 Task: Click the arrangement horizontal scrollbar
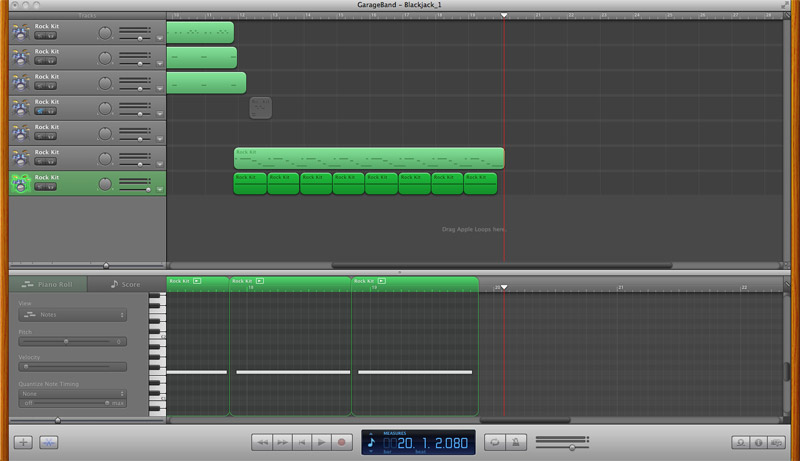coord(502,265)
